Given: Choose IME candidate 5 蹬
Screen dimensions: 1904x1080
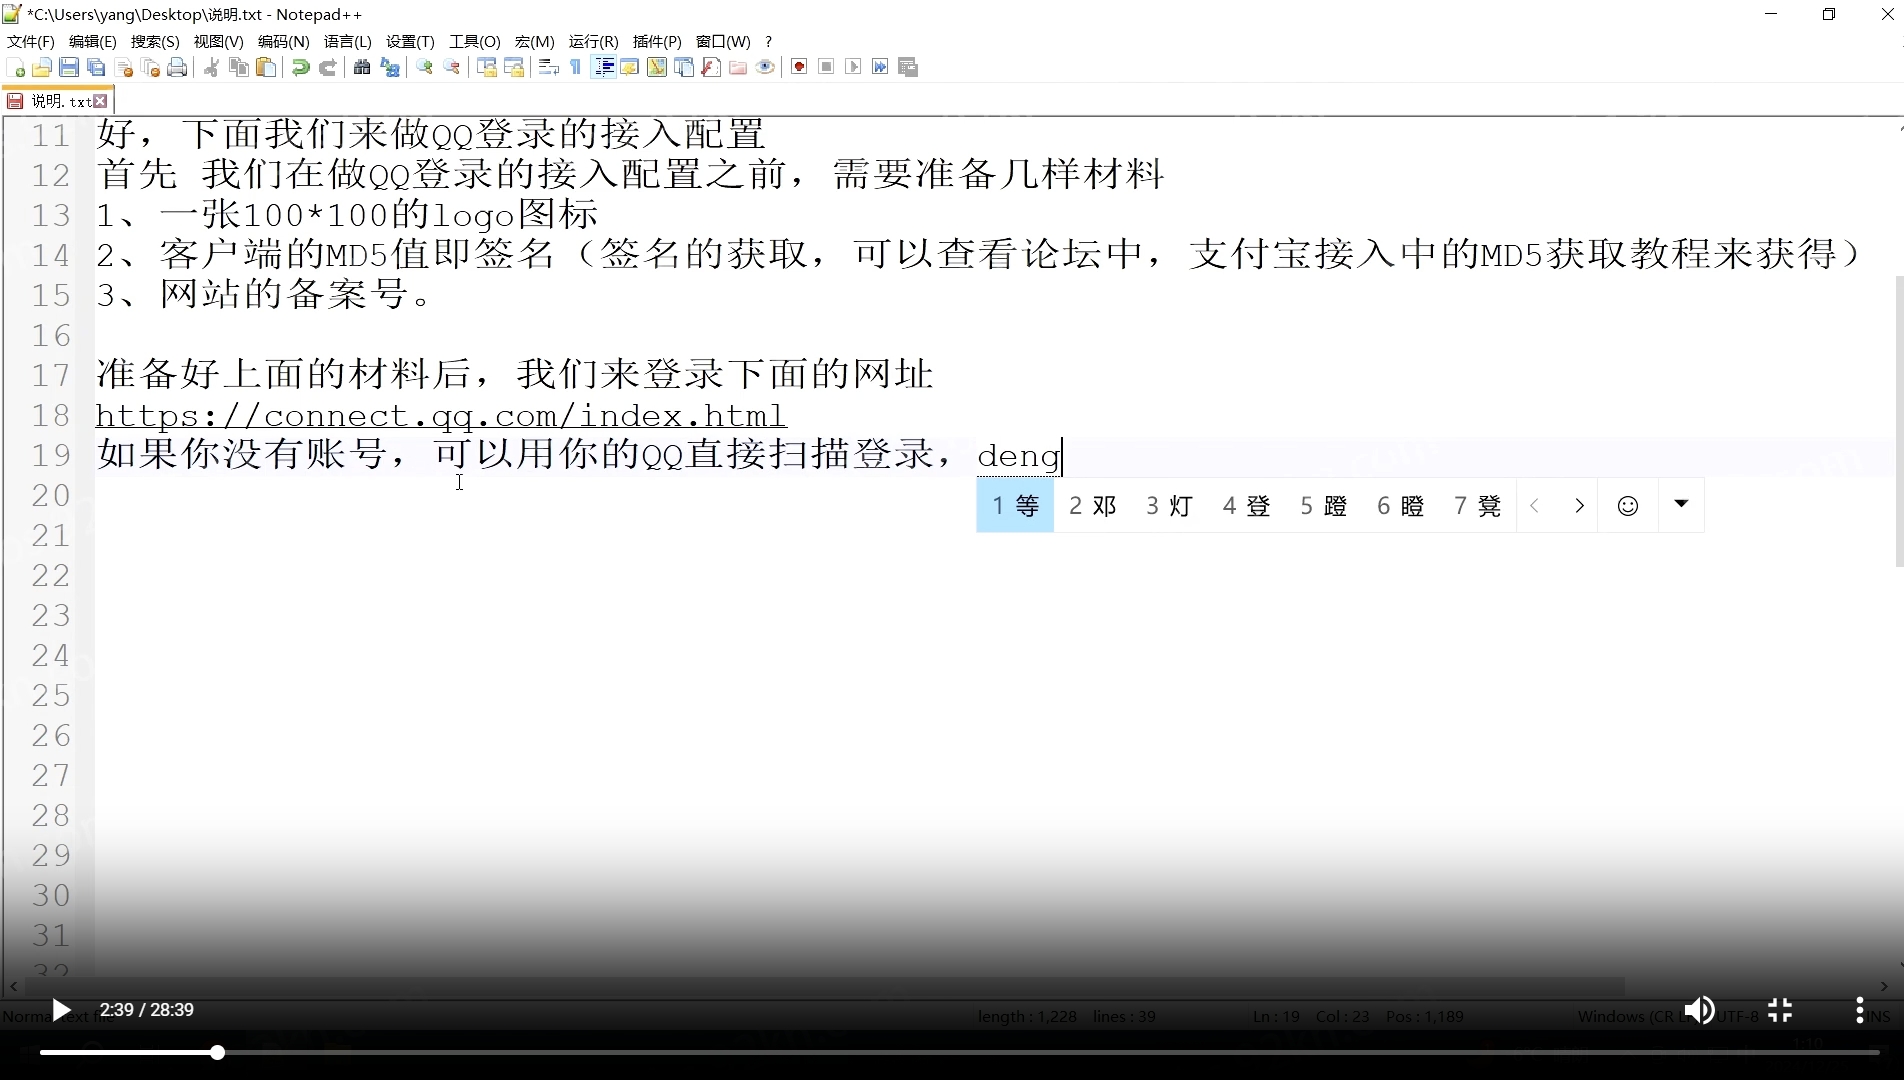Looking at the screenshot, I should (x=1323, y=506).
